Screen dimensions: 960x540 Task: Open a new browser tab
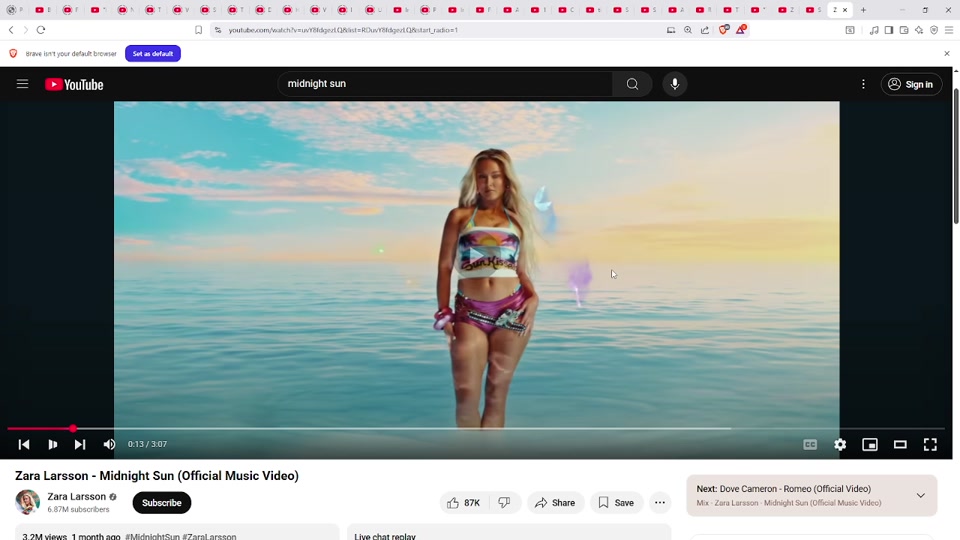point(863,10)
